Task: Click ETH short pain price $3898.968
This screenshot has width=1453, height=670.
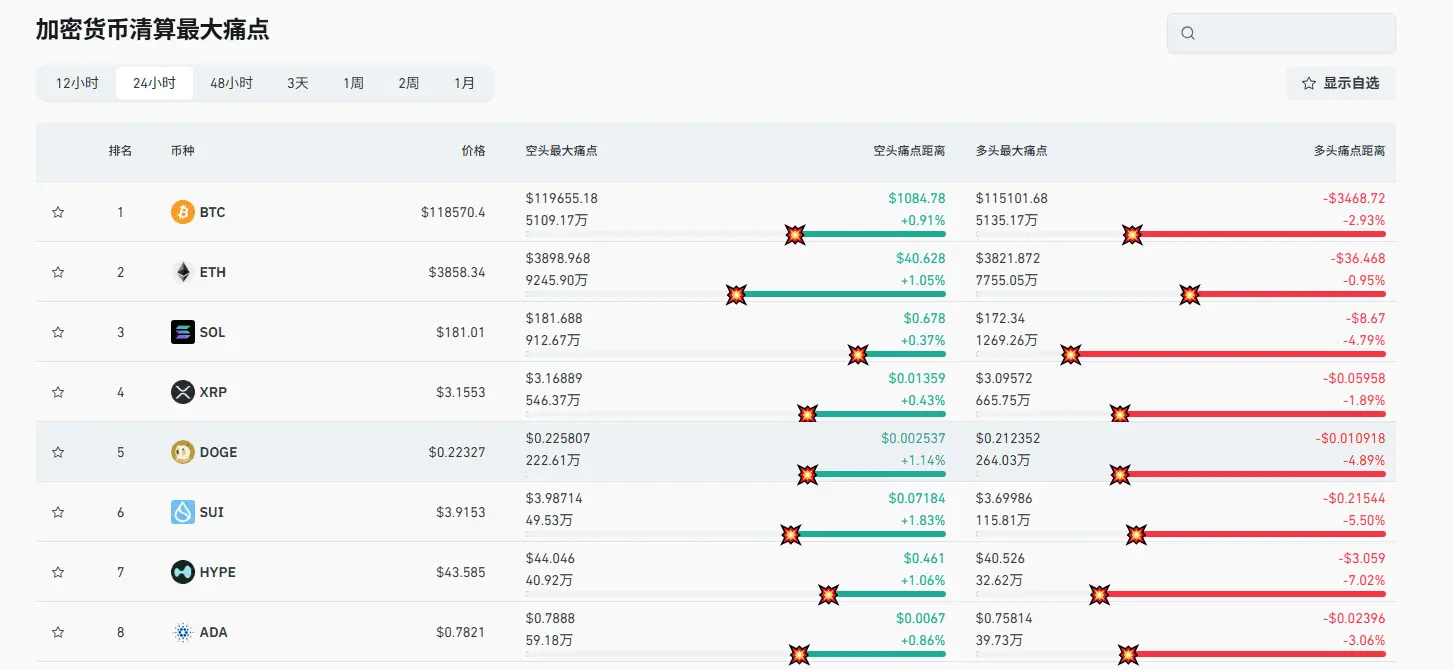Action: click(x=558, y=258)
